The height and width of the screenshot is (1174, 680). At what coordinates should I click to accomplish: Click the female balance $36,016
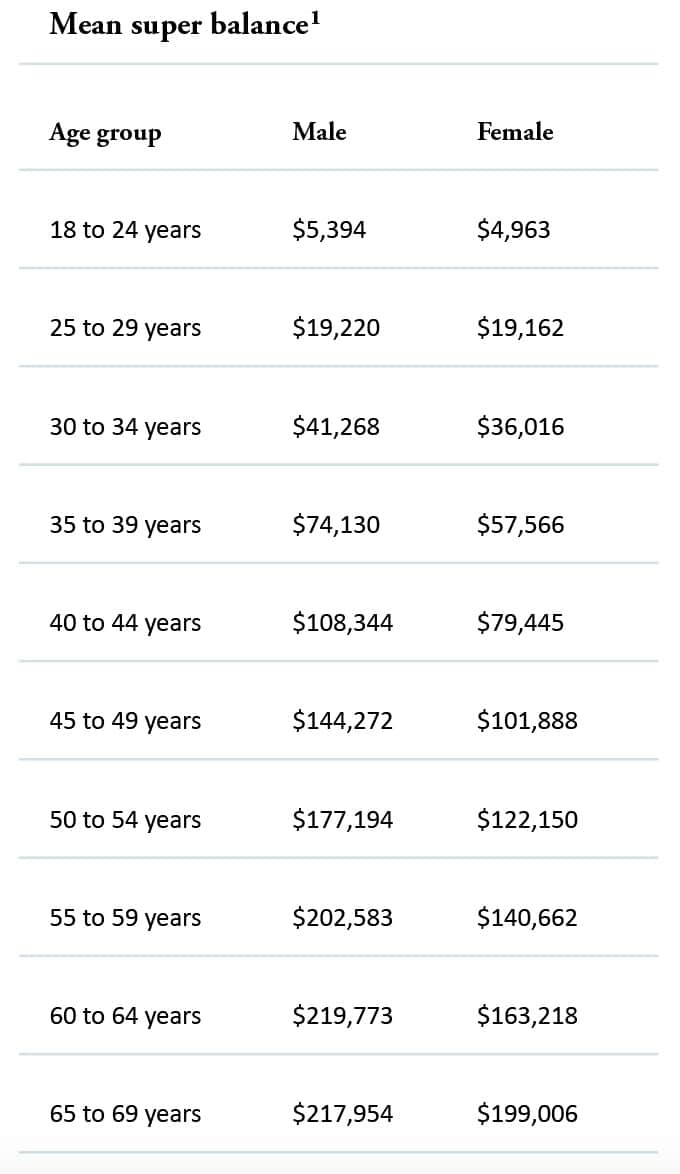pyautogui.click(x=520, y=427)
